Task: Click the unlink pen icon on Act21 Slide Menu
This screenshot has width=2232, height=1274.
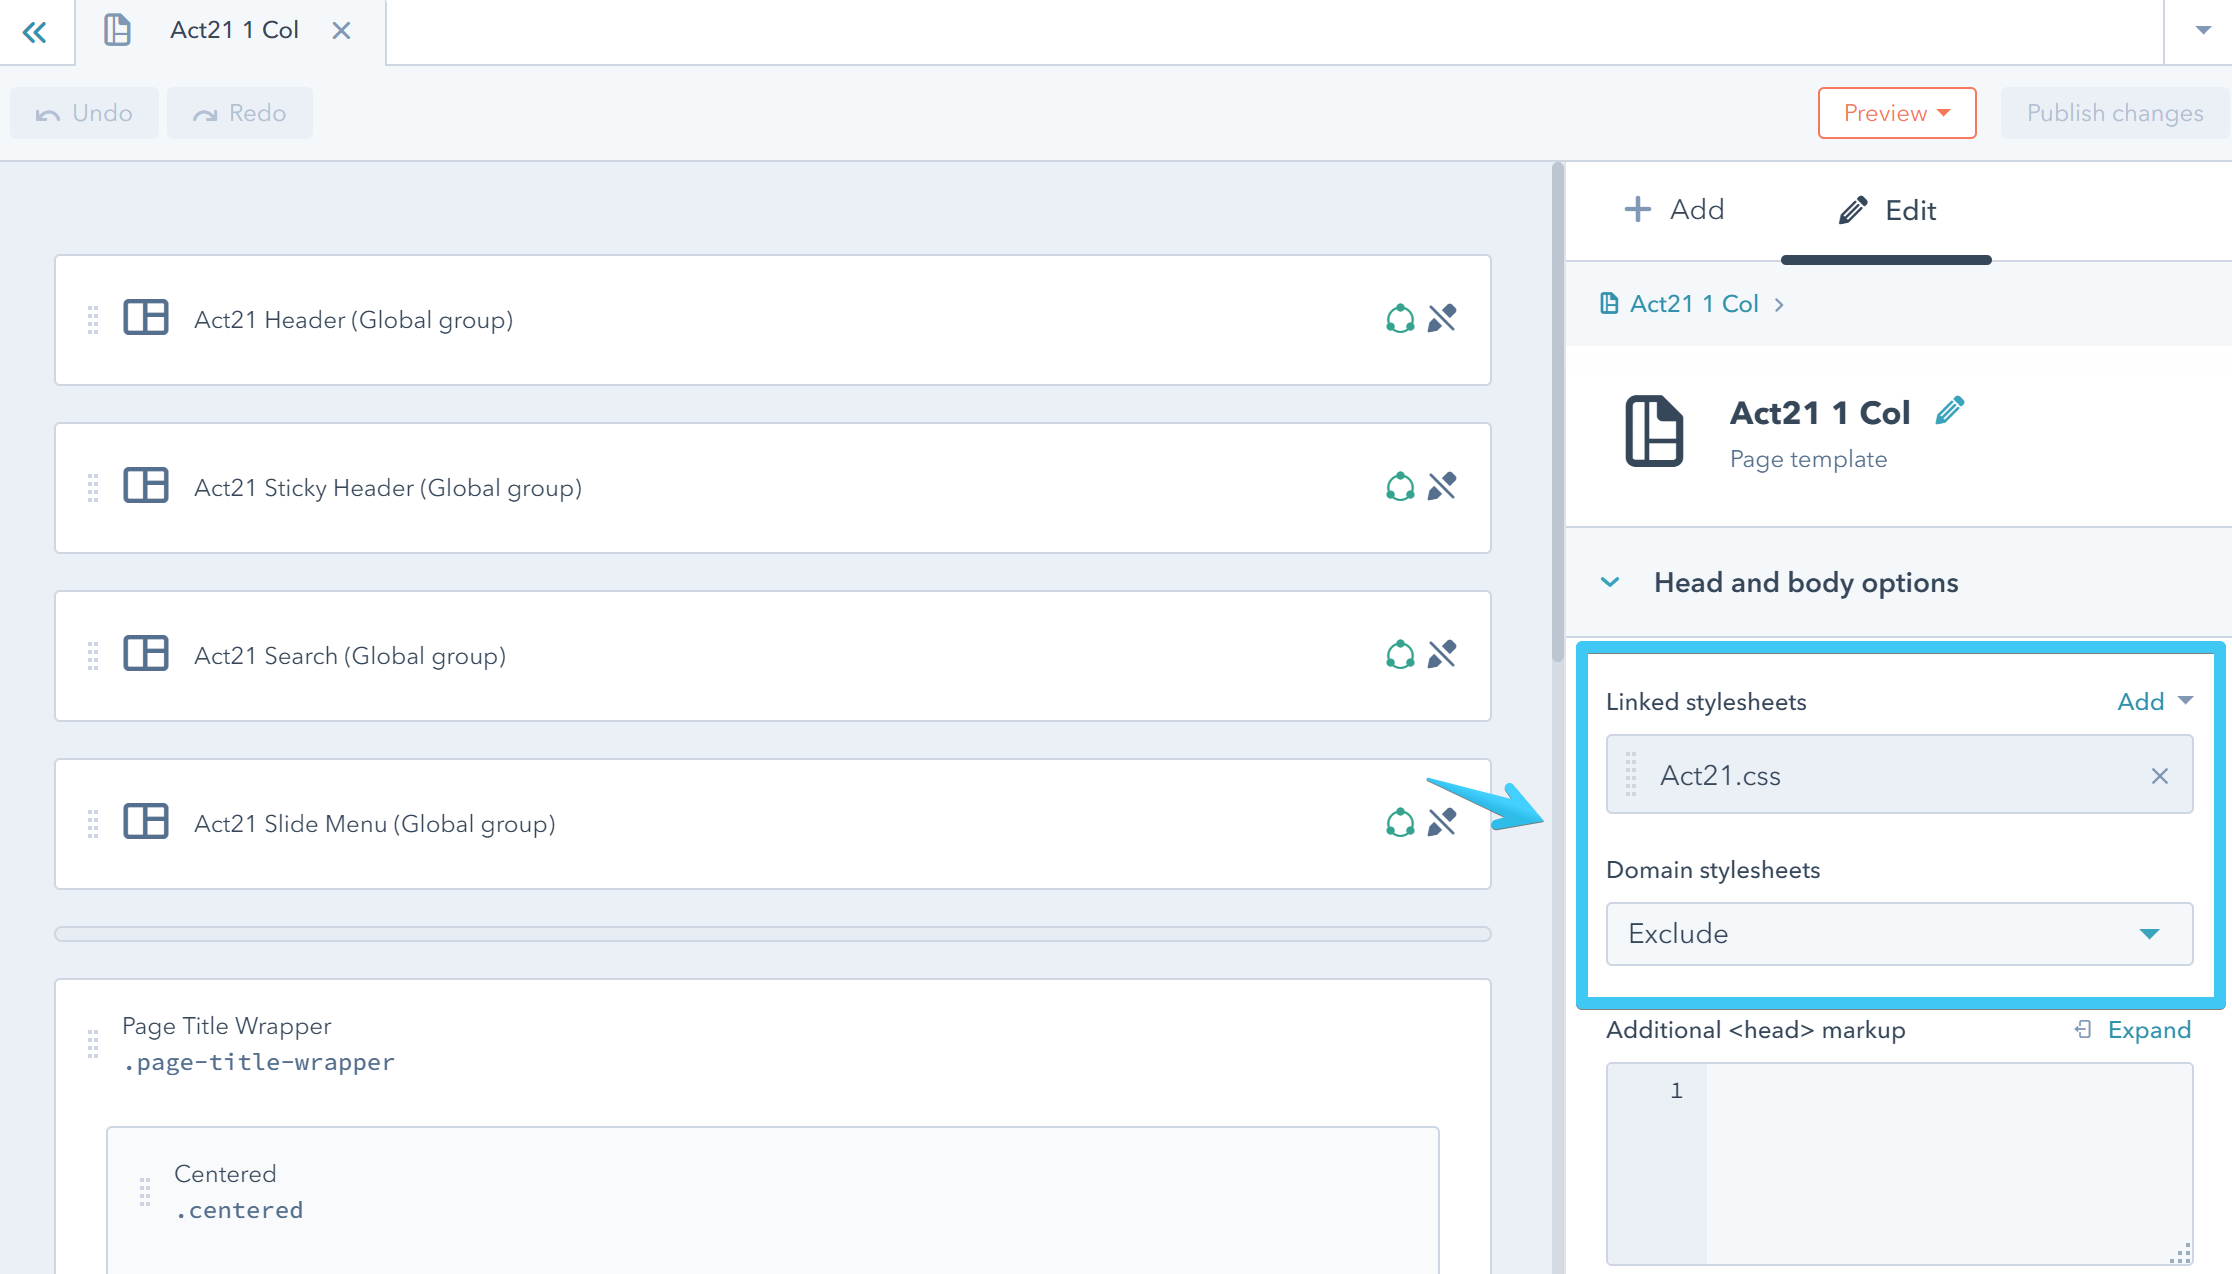Action: pyautogui.click(x=1442, y=823)
